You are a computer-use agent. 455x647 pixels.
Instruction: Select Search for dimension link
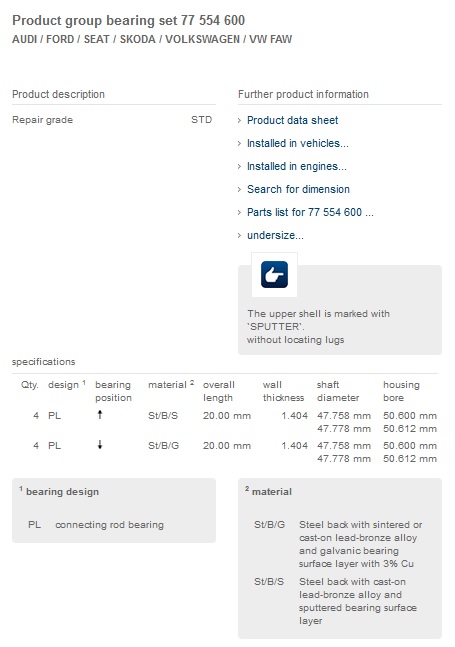pyautogui.click(x=298, y=189)
